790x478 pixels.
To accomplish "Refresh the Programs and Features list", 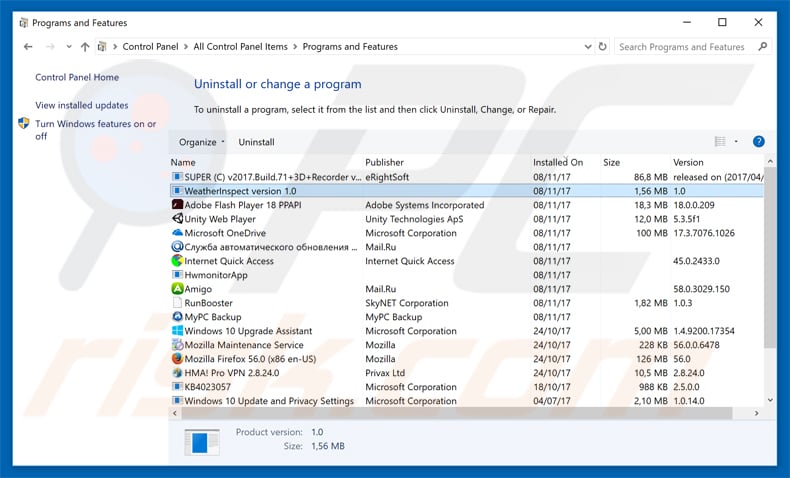I will (603, 46).
